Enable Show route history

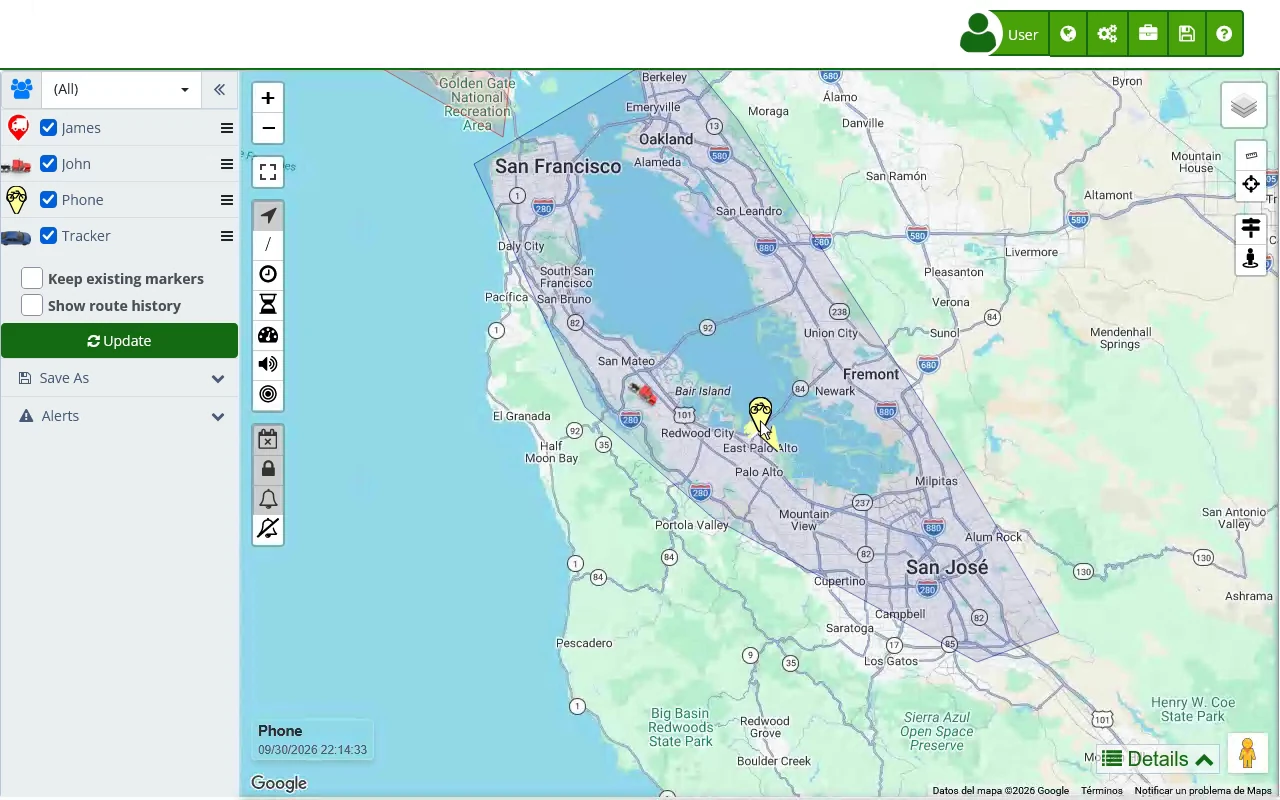(32, 306)
